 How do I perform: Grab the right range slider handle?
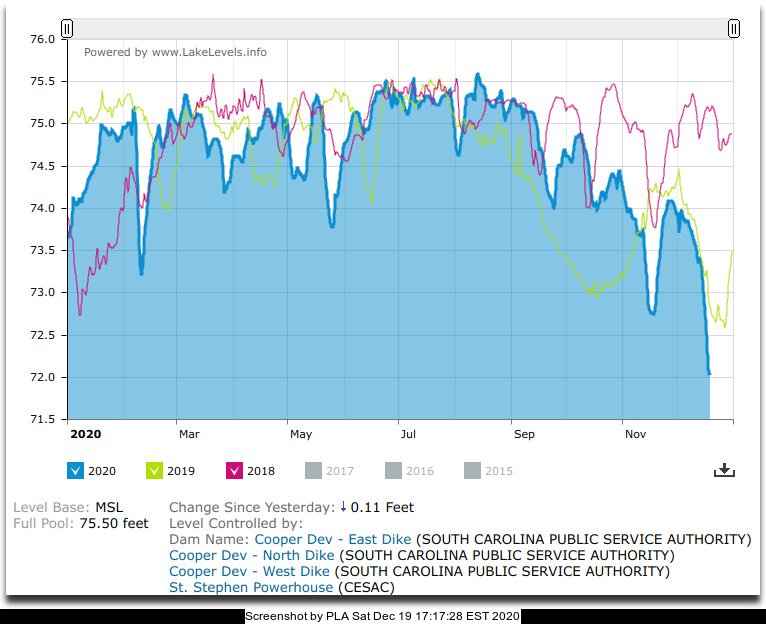(x=733, y=28)
